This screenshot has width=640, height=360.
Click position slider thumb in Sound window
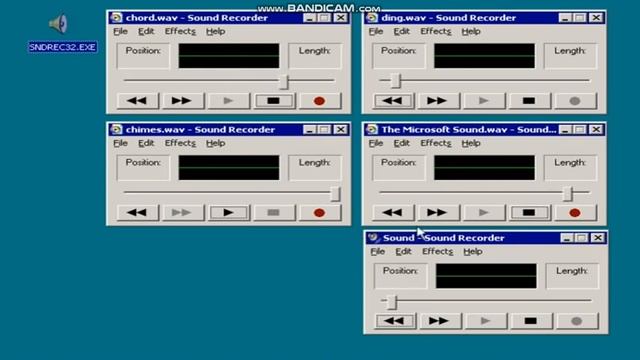tap(391, 302)
